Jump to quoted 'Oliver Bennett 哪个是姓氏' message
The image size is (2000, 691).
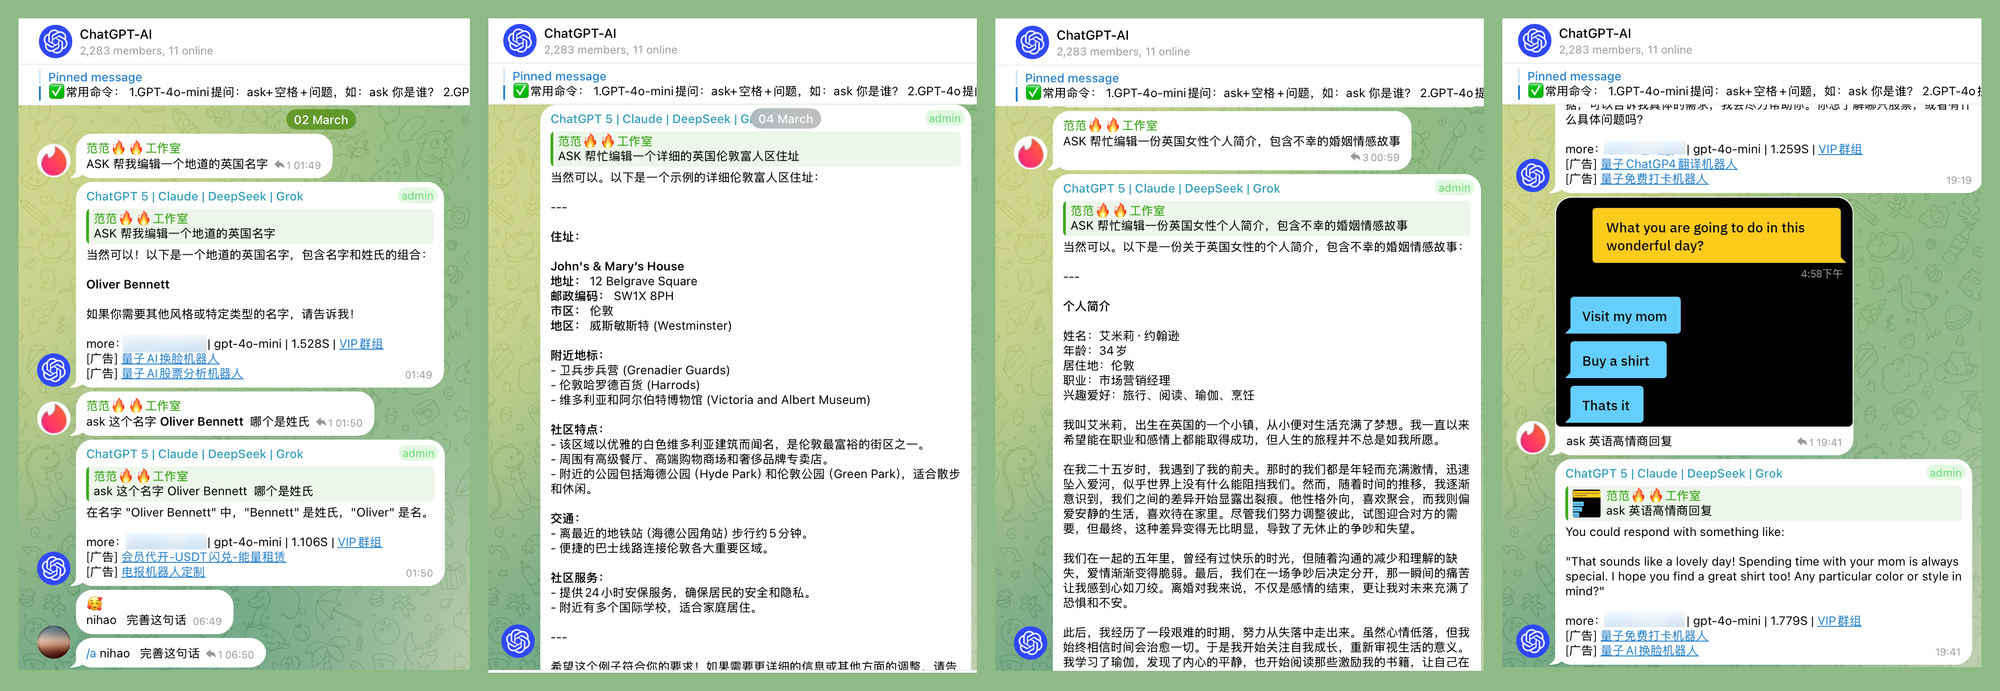coord(260,484)
